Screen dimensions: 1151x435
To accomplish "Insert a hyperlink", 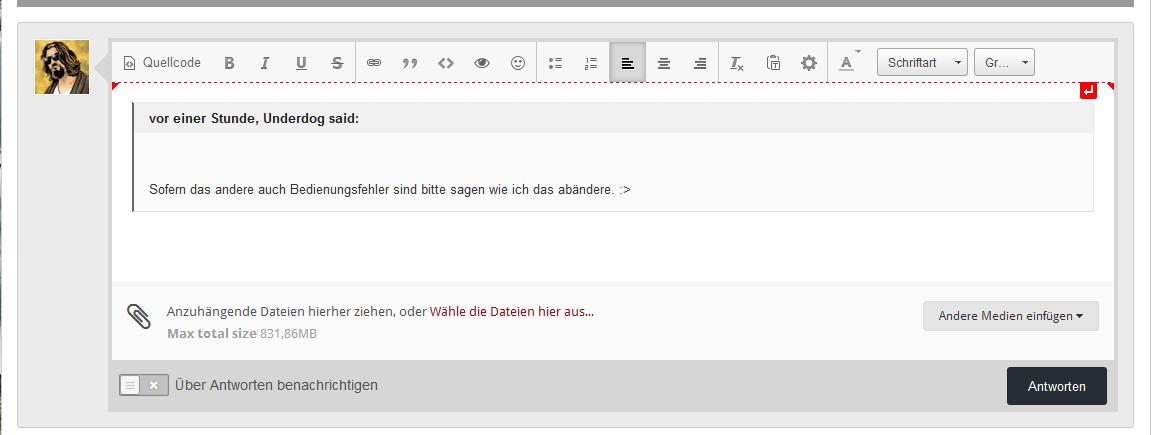I will 374,63.
